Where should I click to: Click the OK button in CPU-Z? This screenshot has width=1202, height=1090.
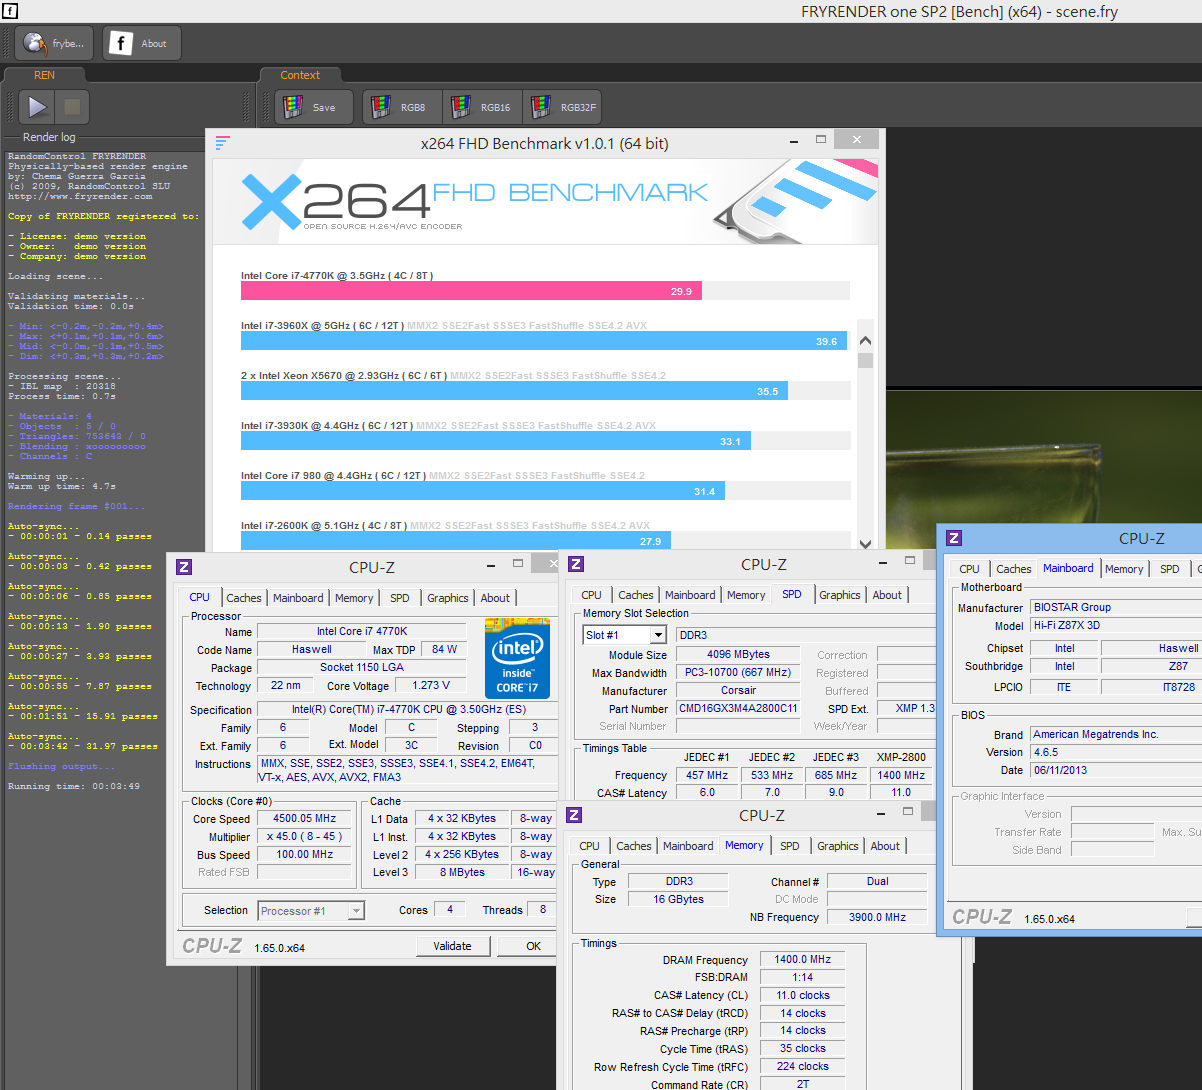(x=534, y=946)
